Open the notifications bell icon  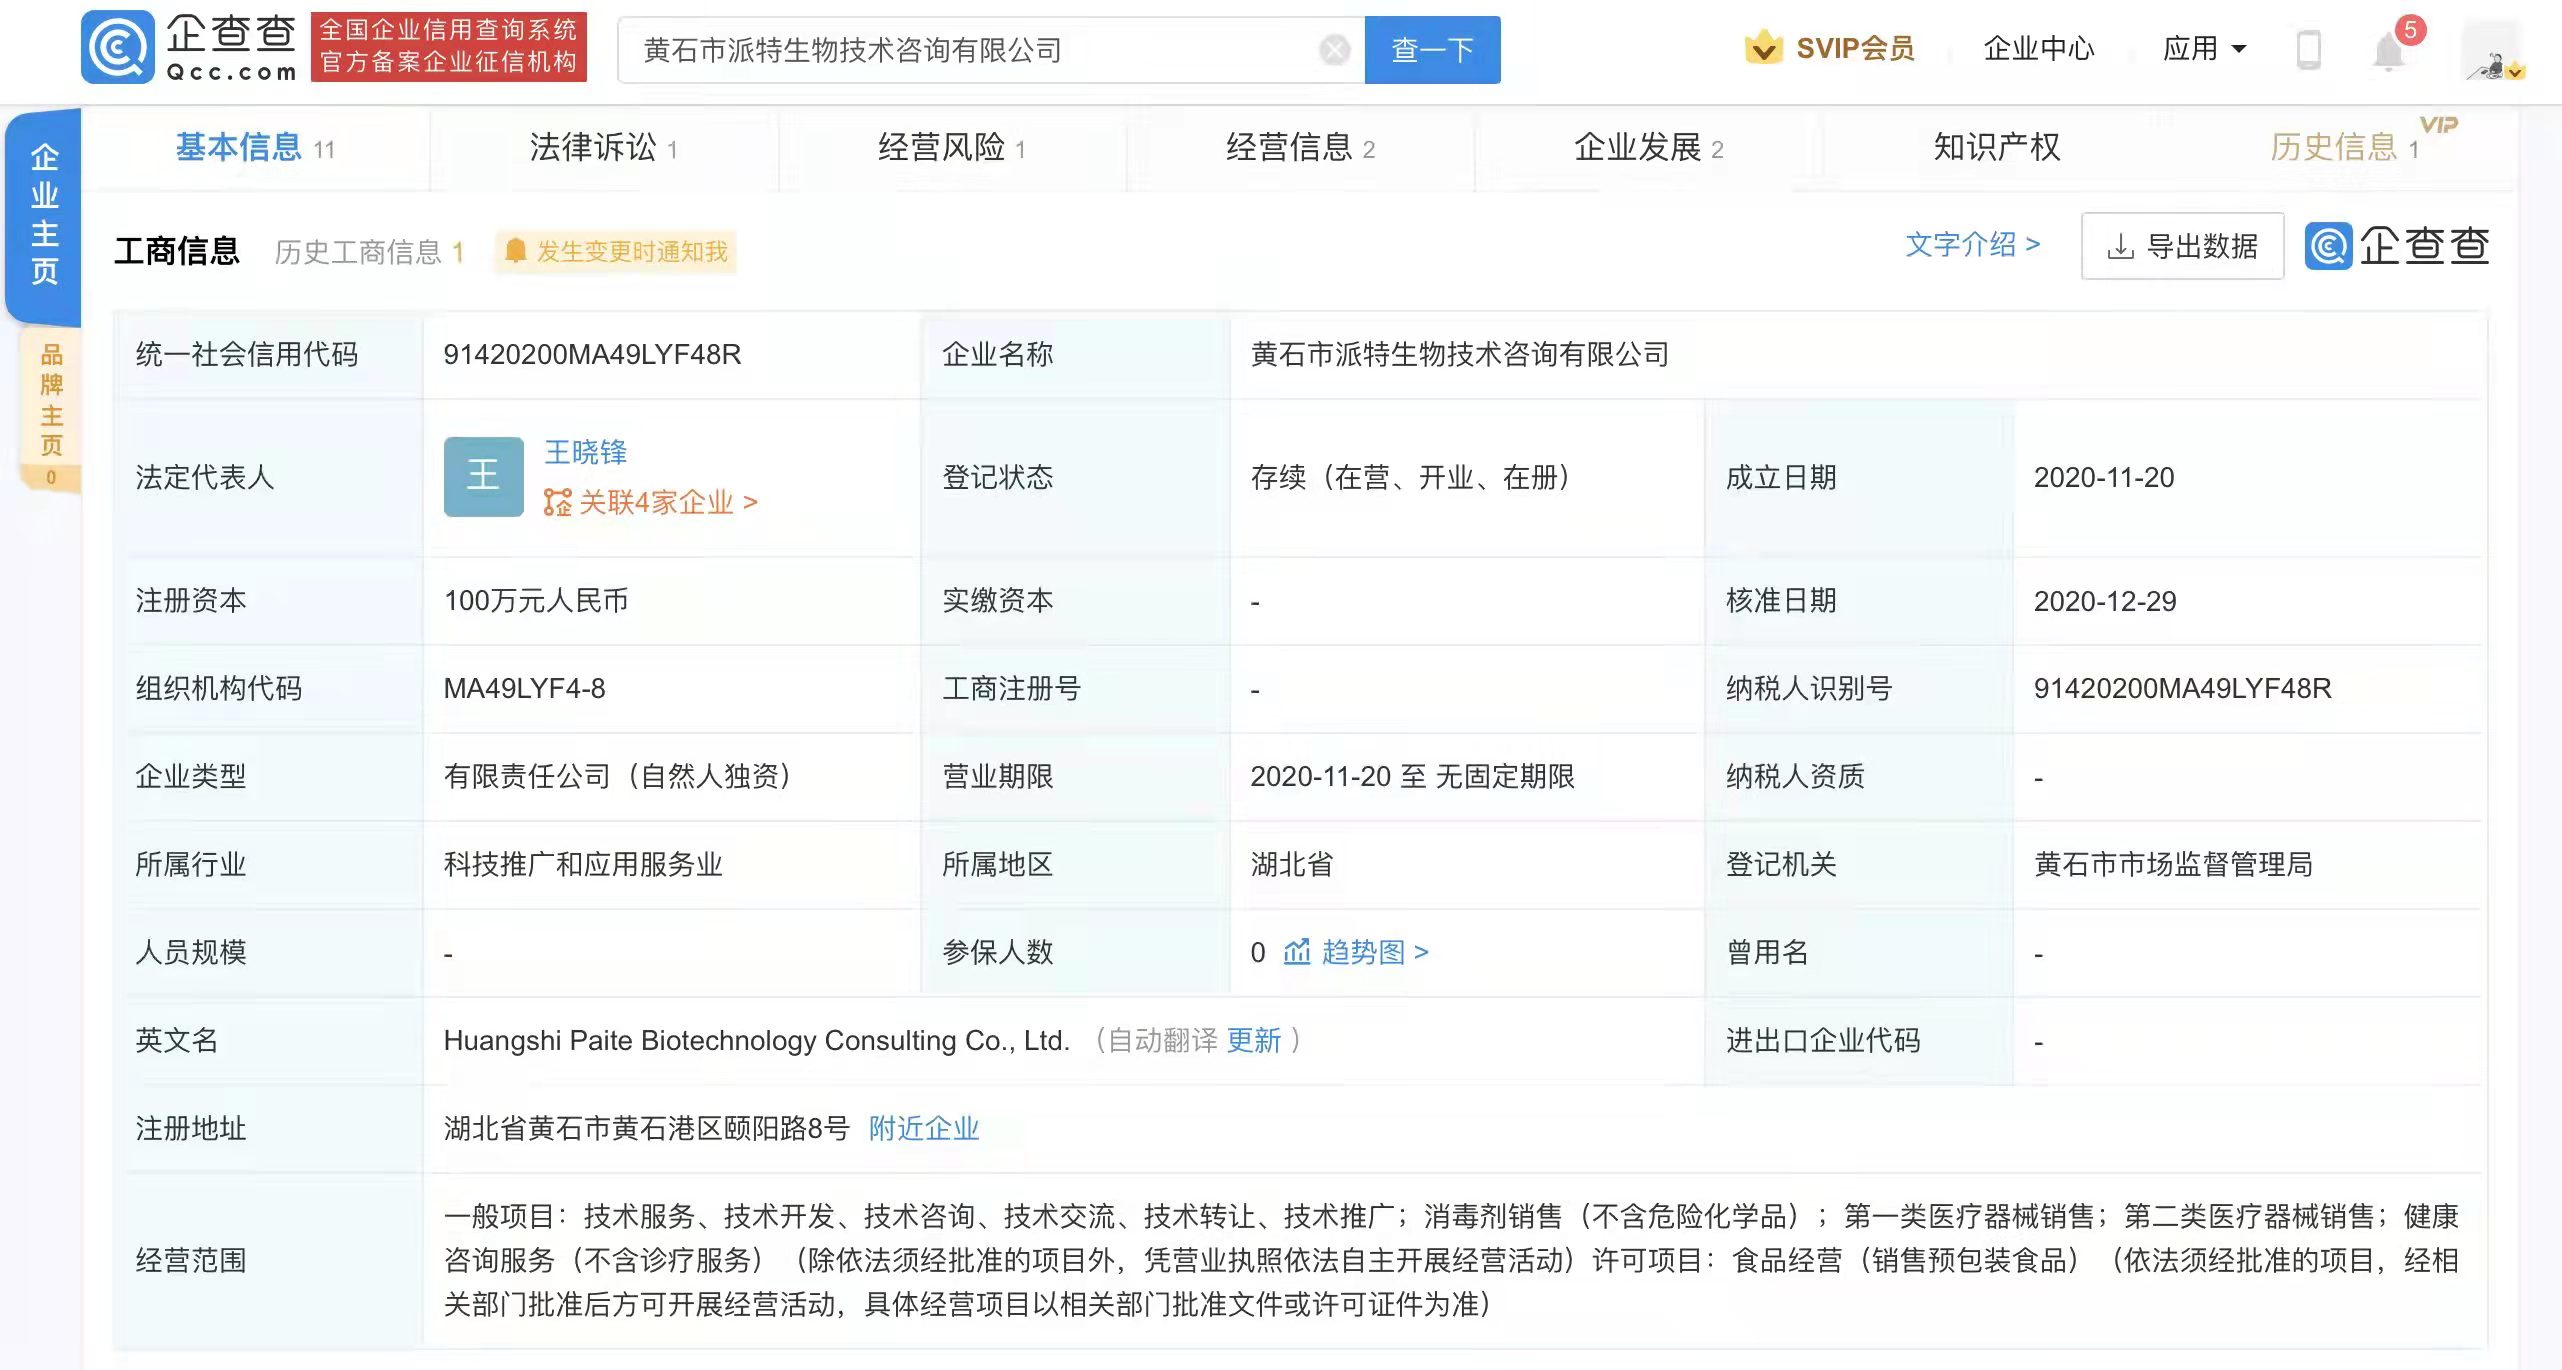[x=2388, y=51]
